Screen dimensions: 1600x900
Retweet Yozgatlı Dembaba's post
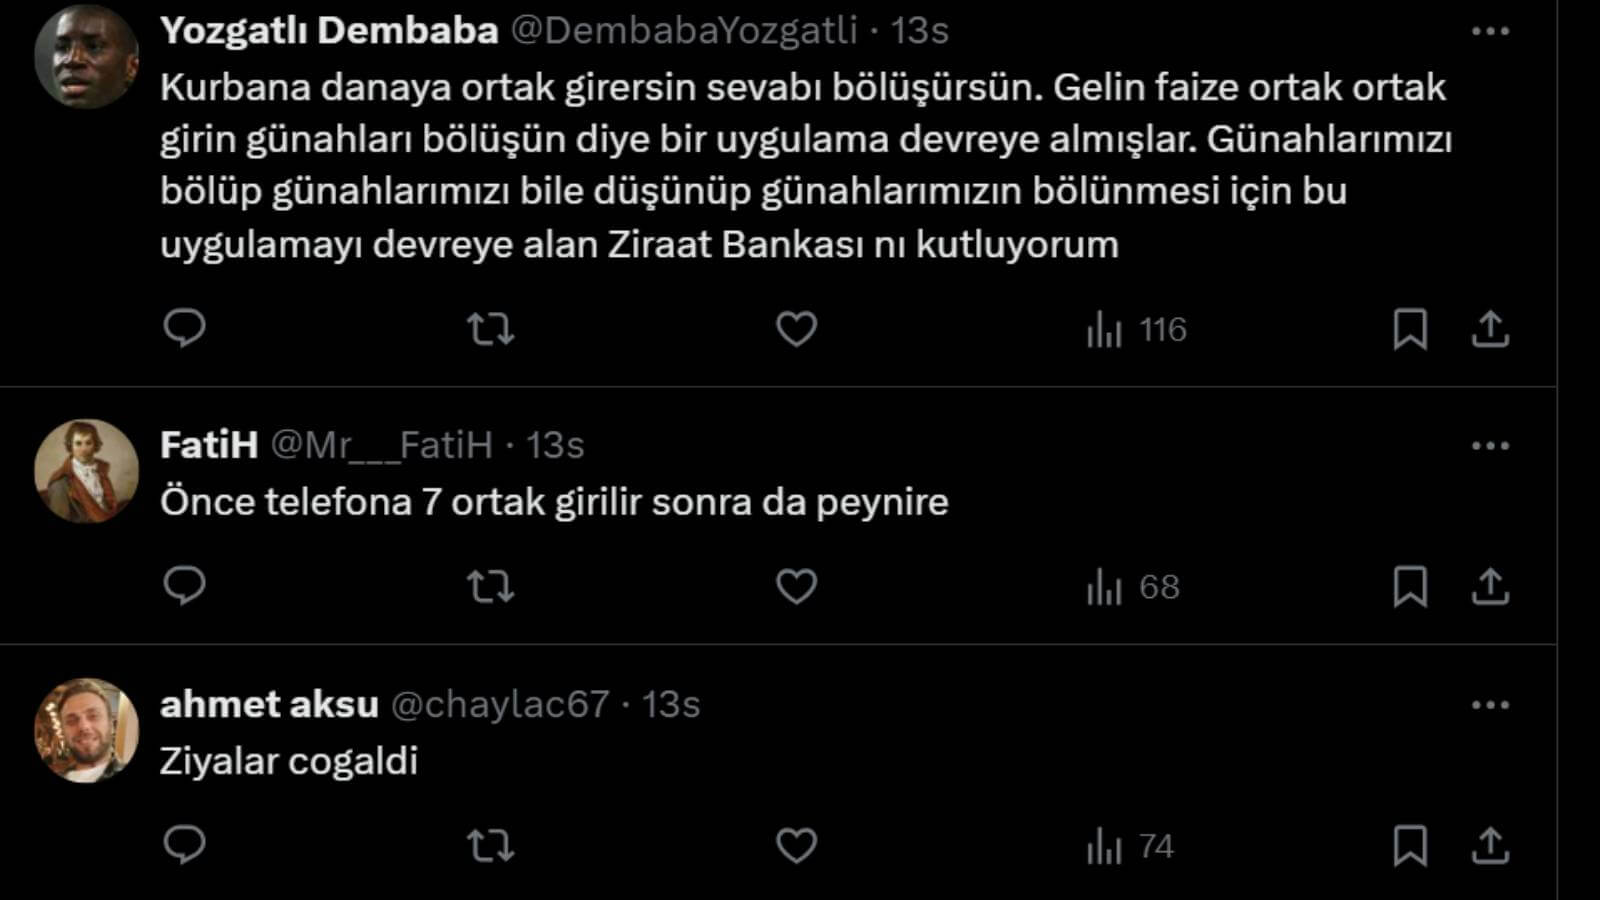(490, 329)
